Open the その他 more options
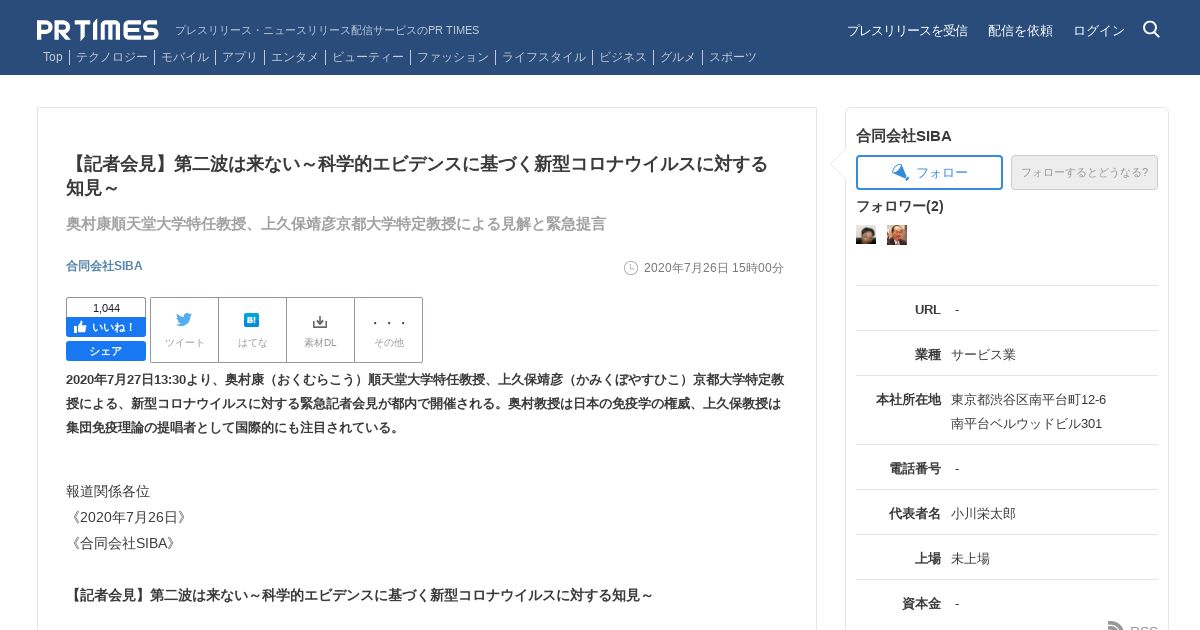 coord(388,330)
